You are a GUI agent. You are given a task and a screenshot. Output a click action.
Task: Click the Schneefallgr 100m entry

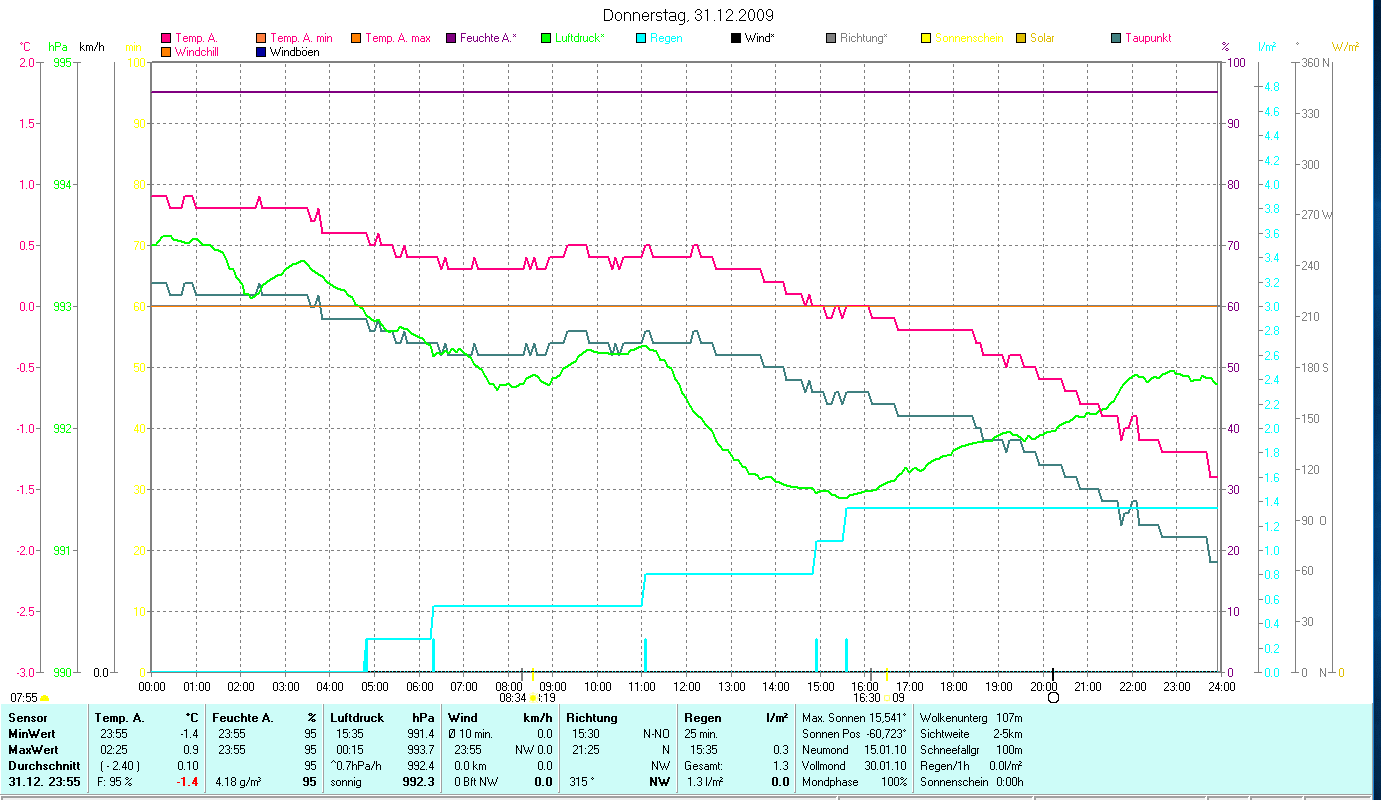pos(970,750)
